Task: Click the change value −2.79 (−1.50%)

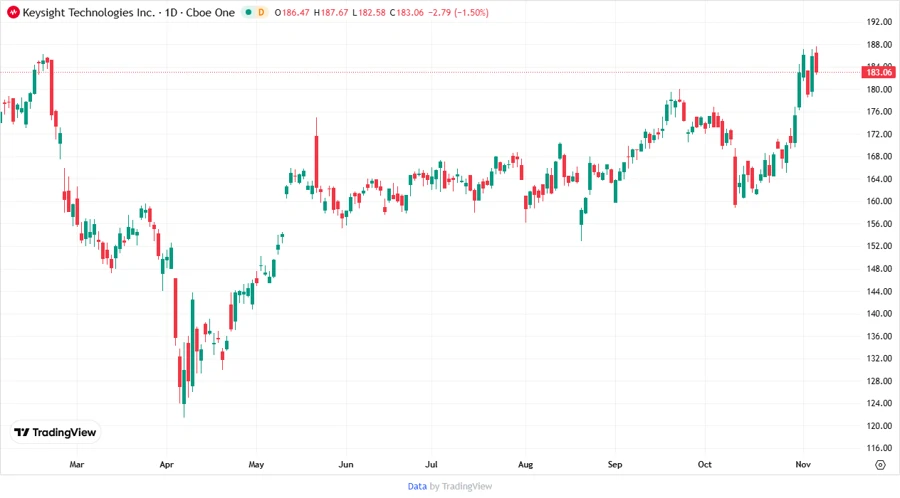Action: click(x=459, y=12)
